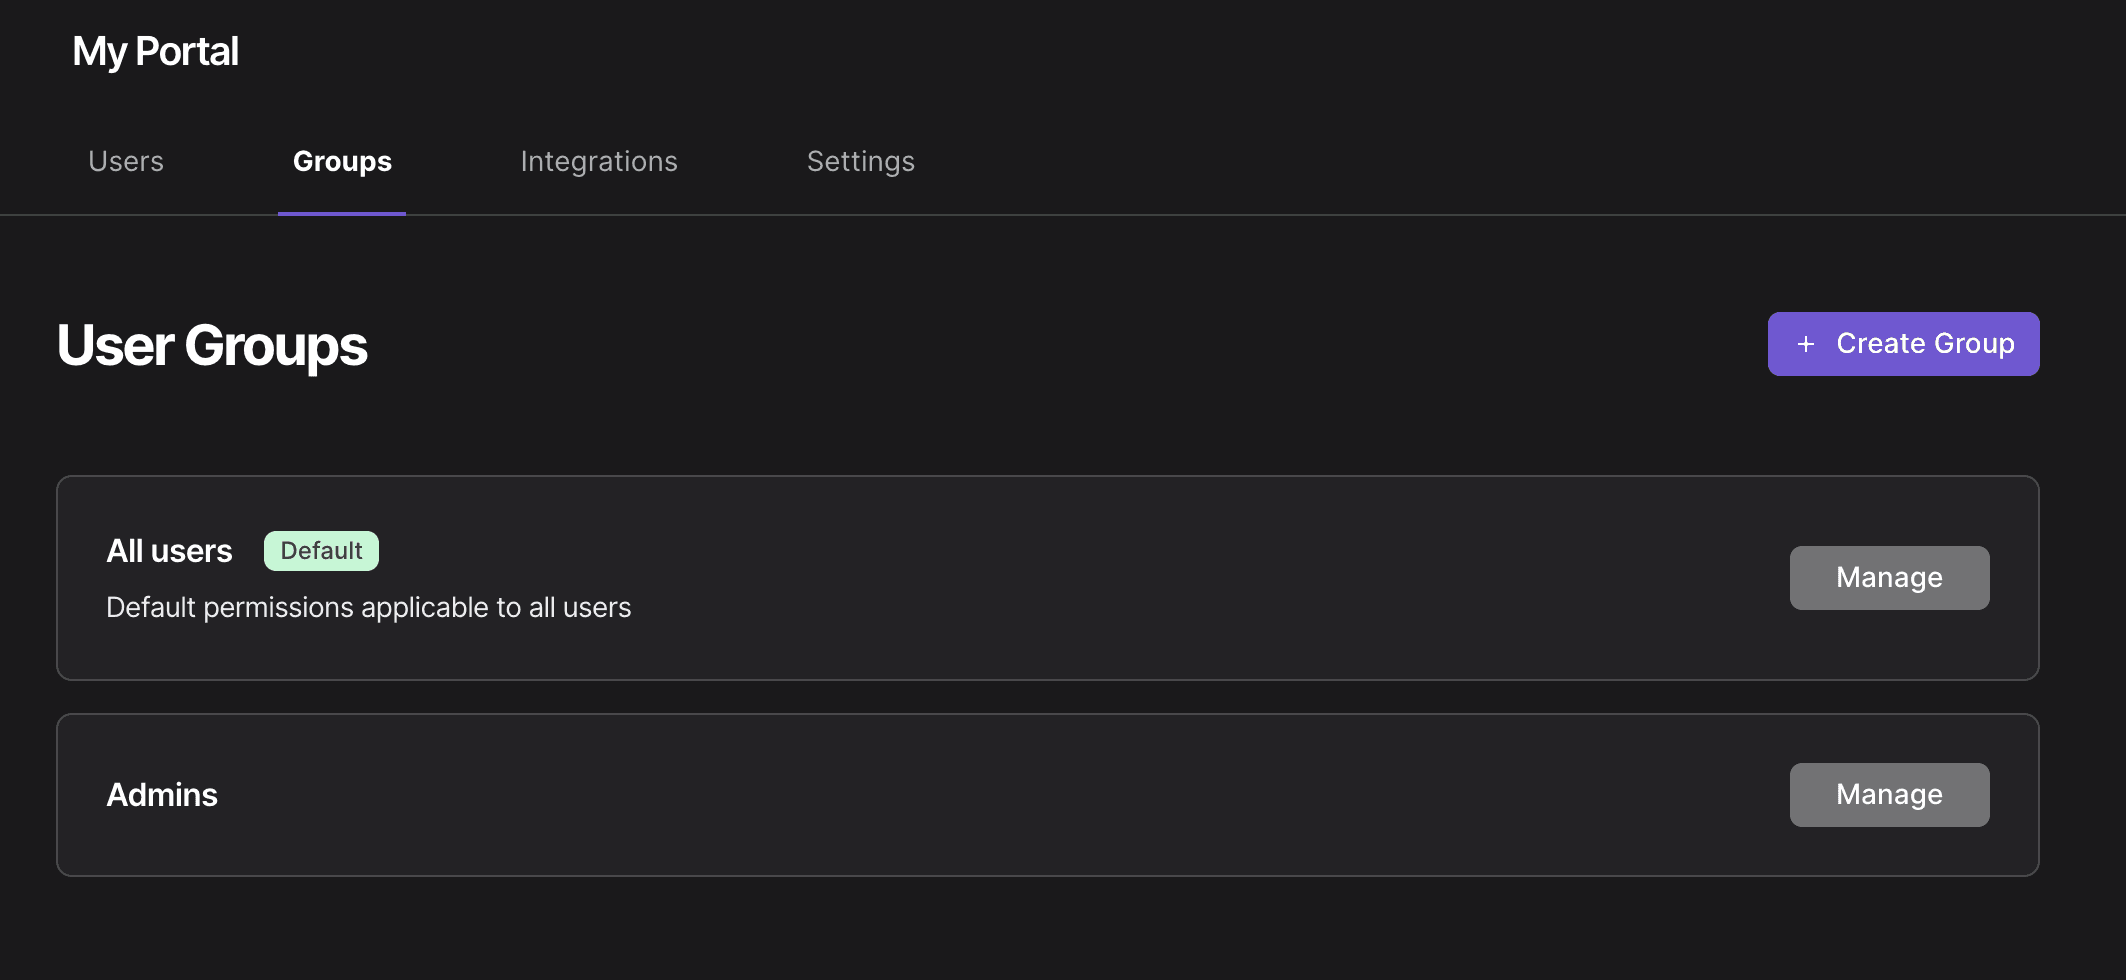Viewport: 2126px width, 980px height.
Task: Click the green Default badge
Action: coord(321,551)
